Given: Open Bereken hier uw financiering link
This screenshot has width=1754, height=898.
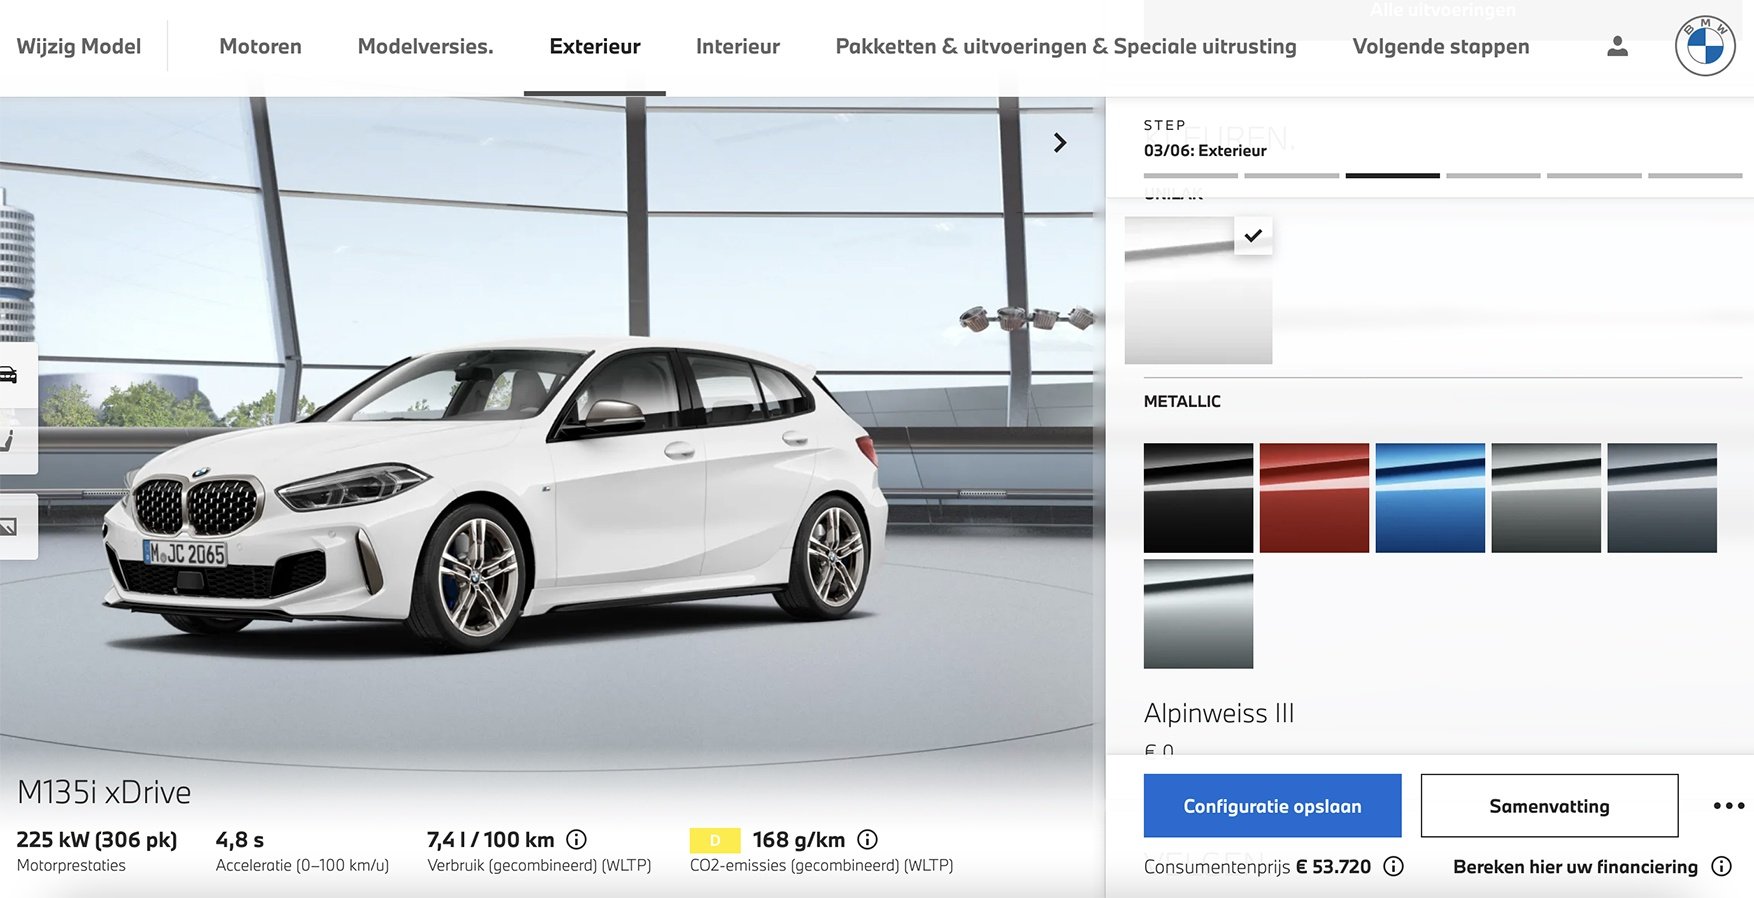Looking at the screenshot, I should click(x=1575, y=867).
